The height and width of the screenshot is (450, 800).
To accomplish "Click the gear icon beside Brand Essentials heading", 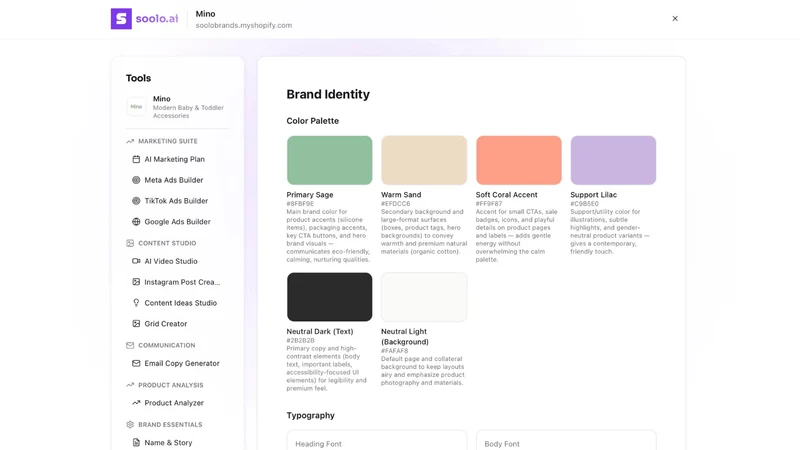I will [130, 424].
